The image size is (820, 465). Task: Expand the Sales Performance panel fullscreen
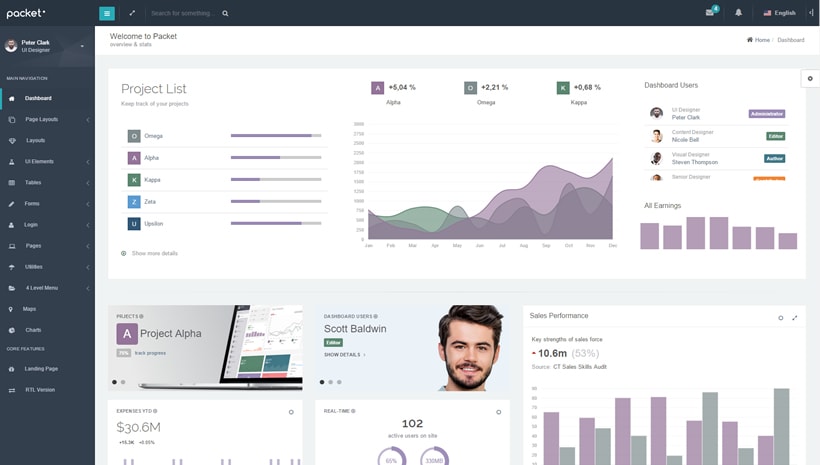pyautogui.click(x=795, y=318)
